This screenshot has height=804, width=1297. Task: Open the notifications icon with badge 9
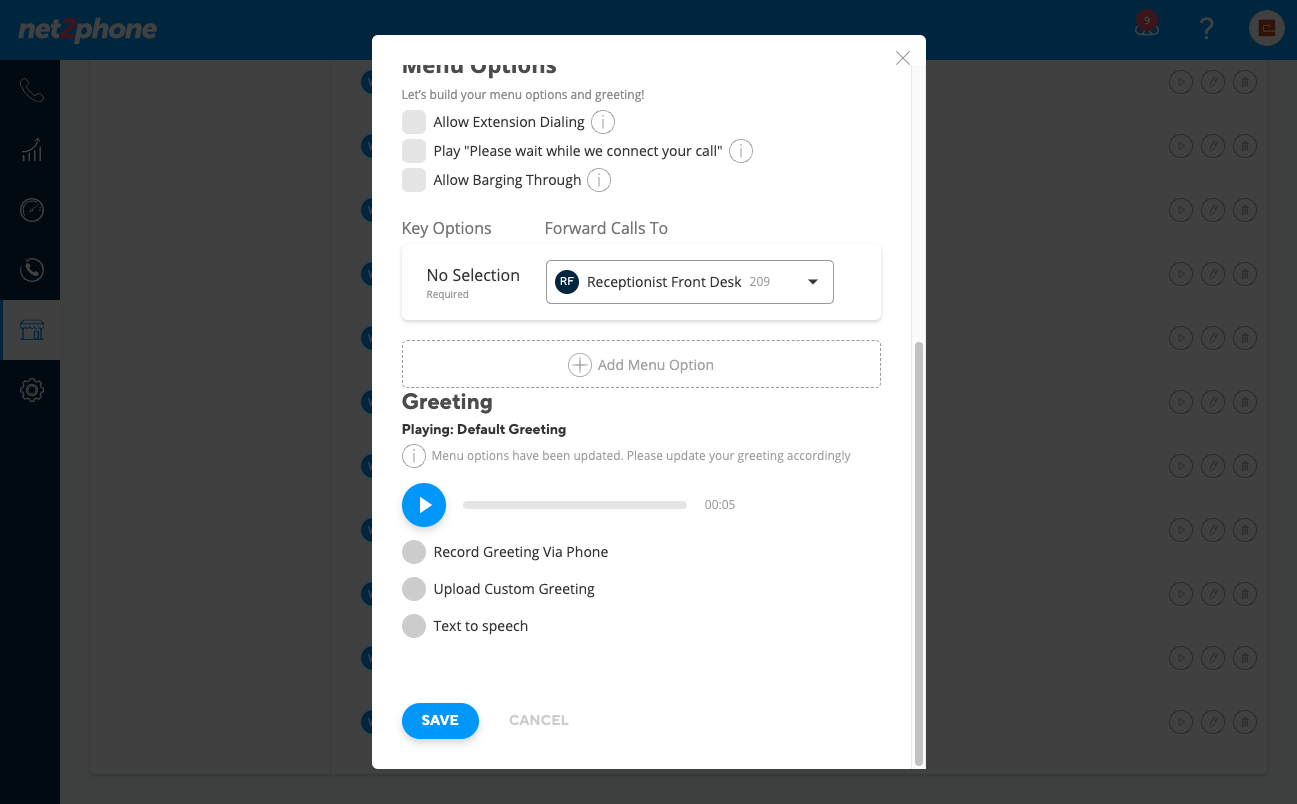(x=1147, y=25)
